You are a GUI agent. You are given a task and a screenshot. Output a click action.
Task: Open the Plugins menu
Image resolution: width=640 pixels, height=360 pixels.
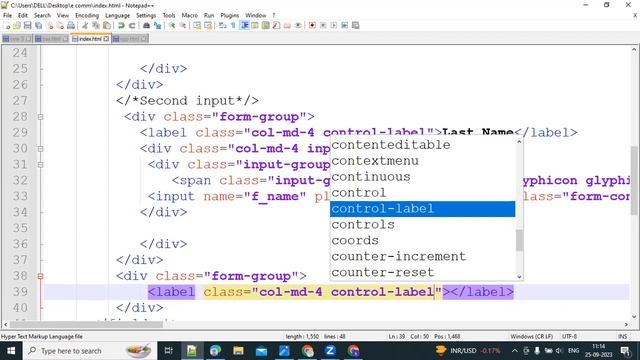[229, 15]
